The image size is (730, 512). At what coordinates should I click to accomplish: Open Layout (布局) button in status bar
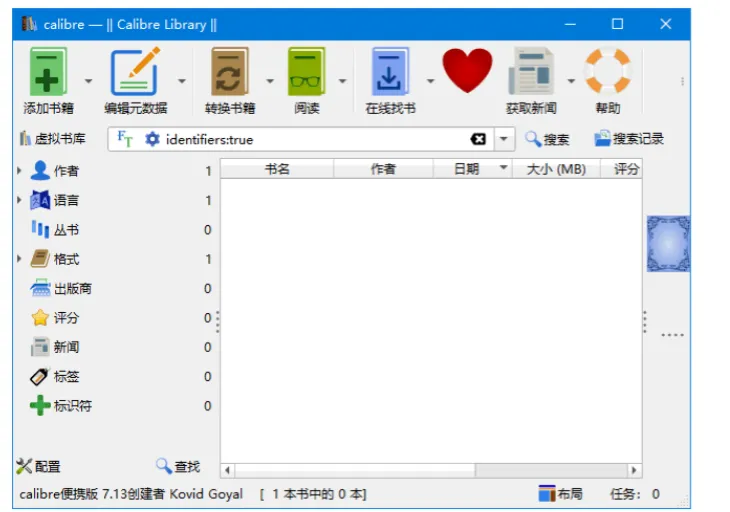click(561, 494)
